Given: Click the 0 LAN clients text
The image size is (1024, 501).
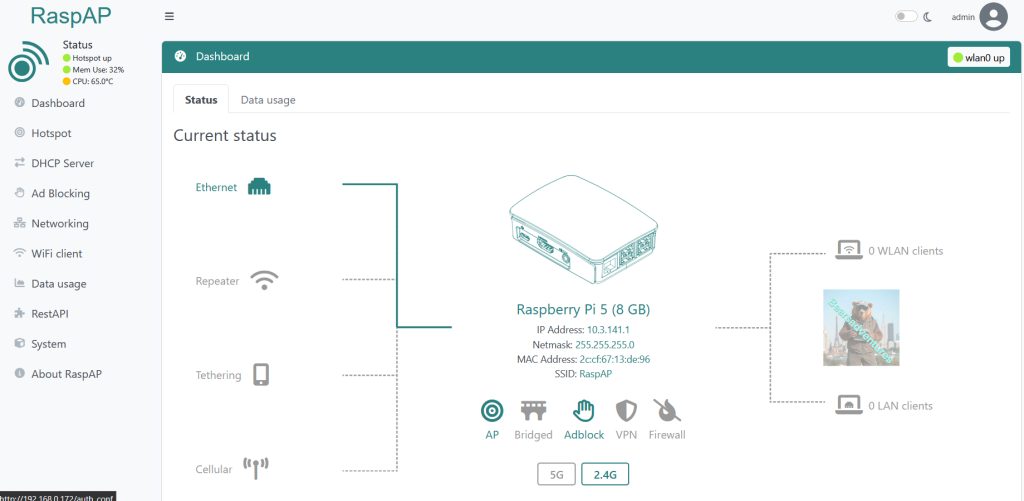Looking at the screenshot, I should pyautogui.click(x=900, y=406).
